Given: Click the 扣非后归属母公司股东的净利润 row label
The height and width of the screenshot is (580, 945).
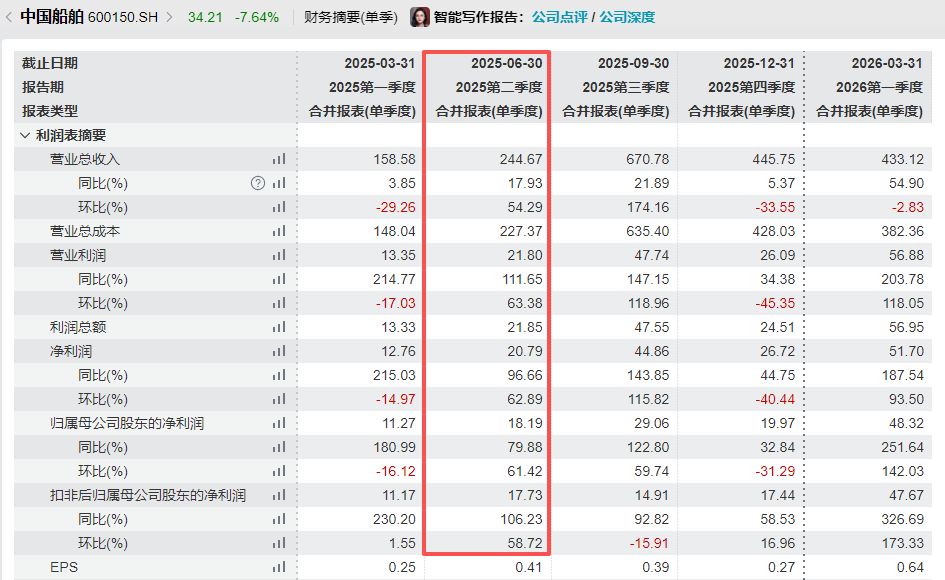Looking at the screenshot, I should [x=148, y=495].
